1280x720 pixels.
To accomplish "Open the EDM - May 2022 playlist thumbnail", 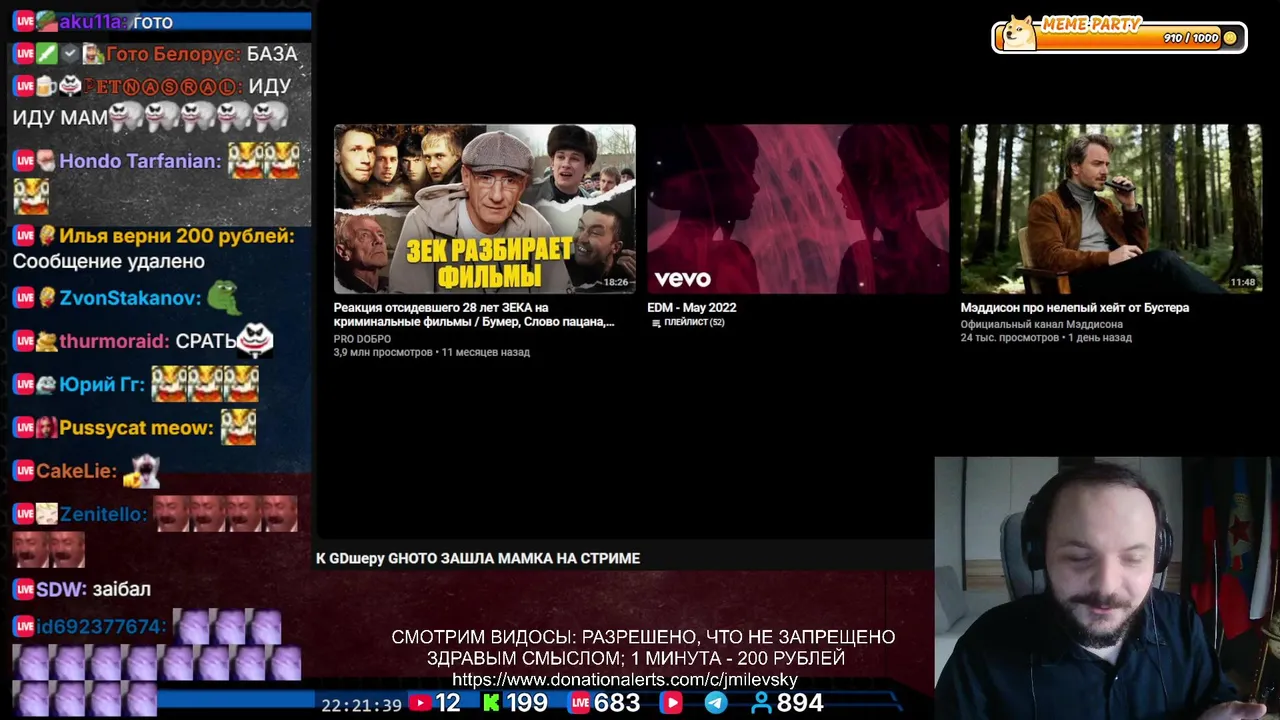I will (x=797, y=209).
